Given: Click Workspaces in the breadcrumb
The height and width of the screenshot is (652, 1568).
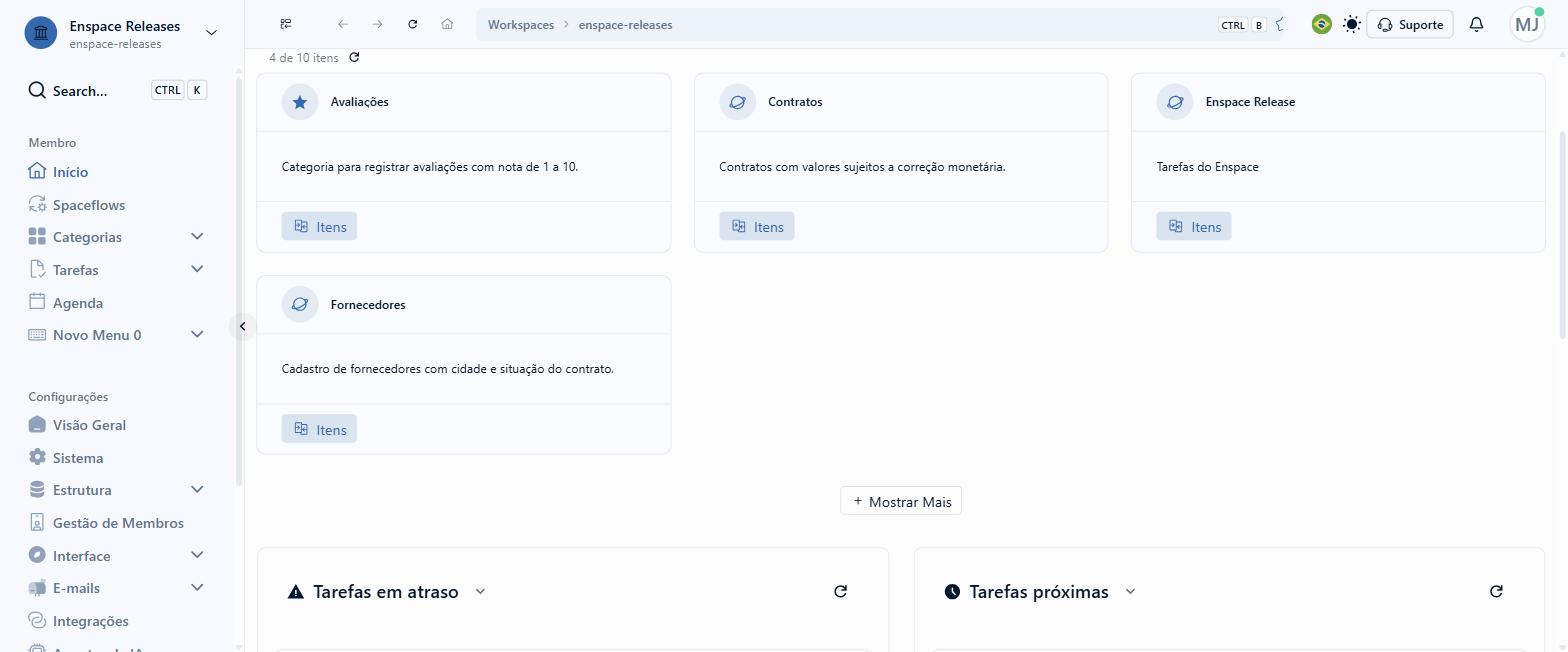Looking at the screenshot, I should [x=521, y=25].
